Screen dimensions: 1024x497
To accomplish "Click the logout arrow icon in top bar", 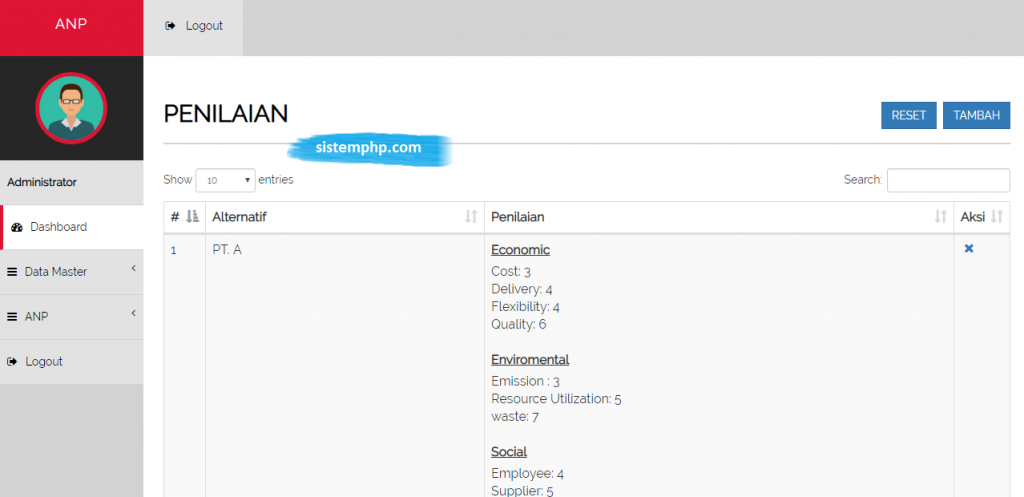I will tap(171, 26).
